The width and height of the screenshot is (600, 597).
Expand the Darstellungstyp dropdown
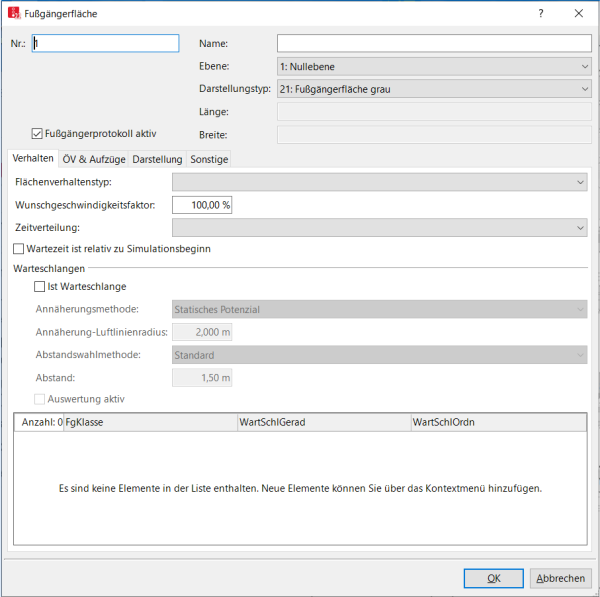point(434,89)
